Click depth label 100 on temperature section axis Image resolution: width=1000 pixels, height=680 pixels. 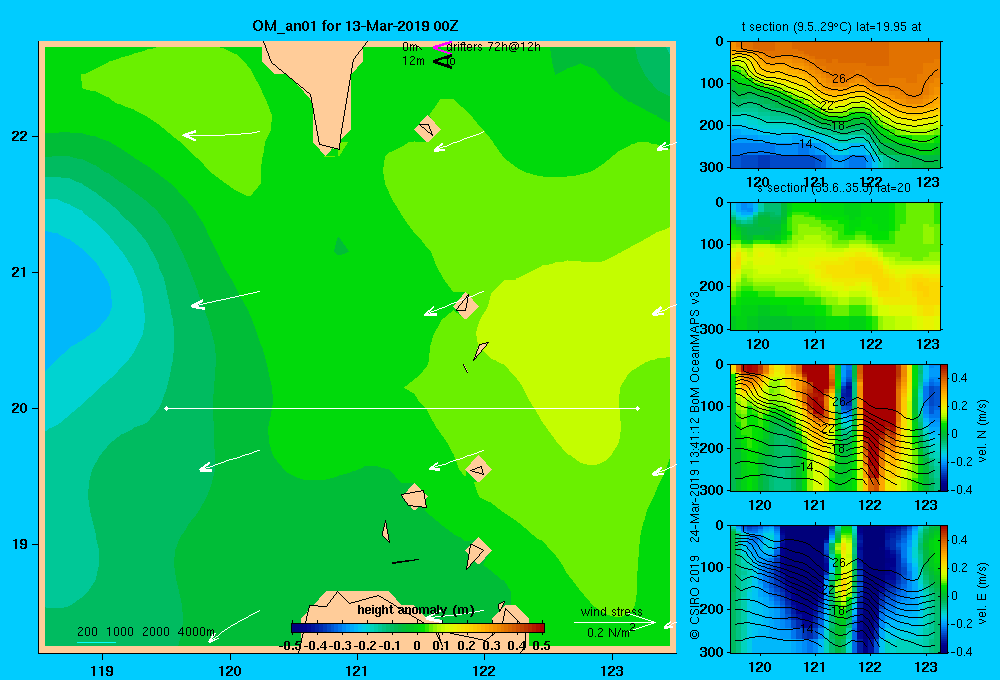tap(713, 83)
